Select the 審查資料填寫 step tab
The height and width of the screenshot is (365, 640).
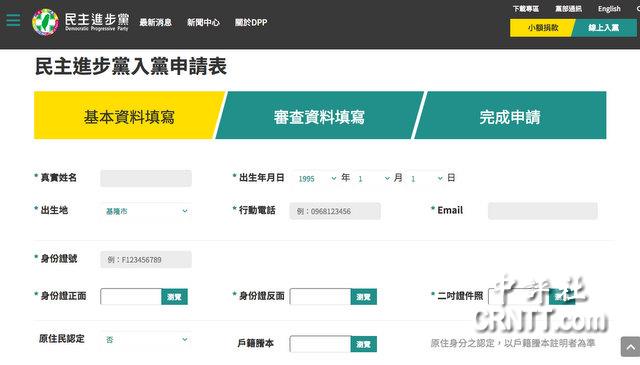320,116
